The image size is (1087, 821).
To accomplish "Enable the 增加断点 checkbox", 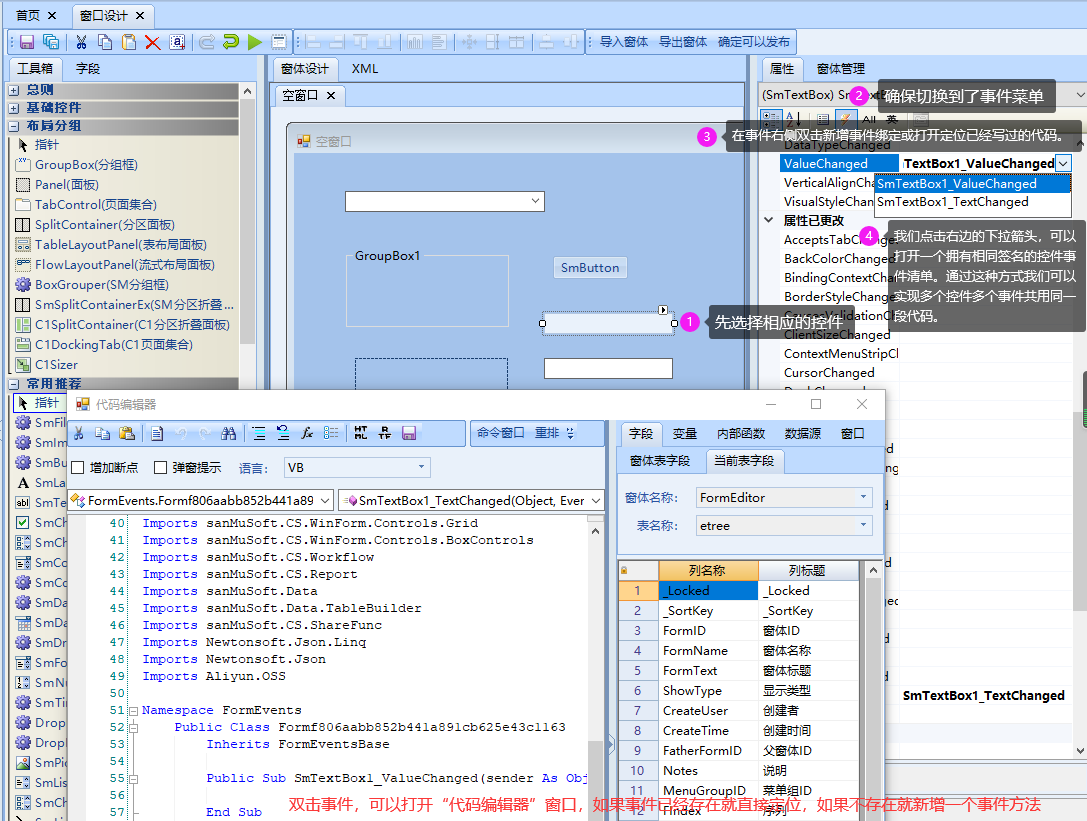I will coord(78,468).
